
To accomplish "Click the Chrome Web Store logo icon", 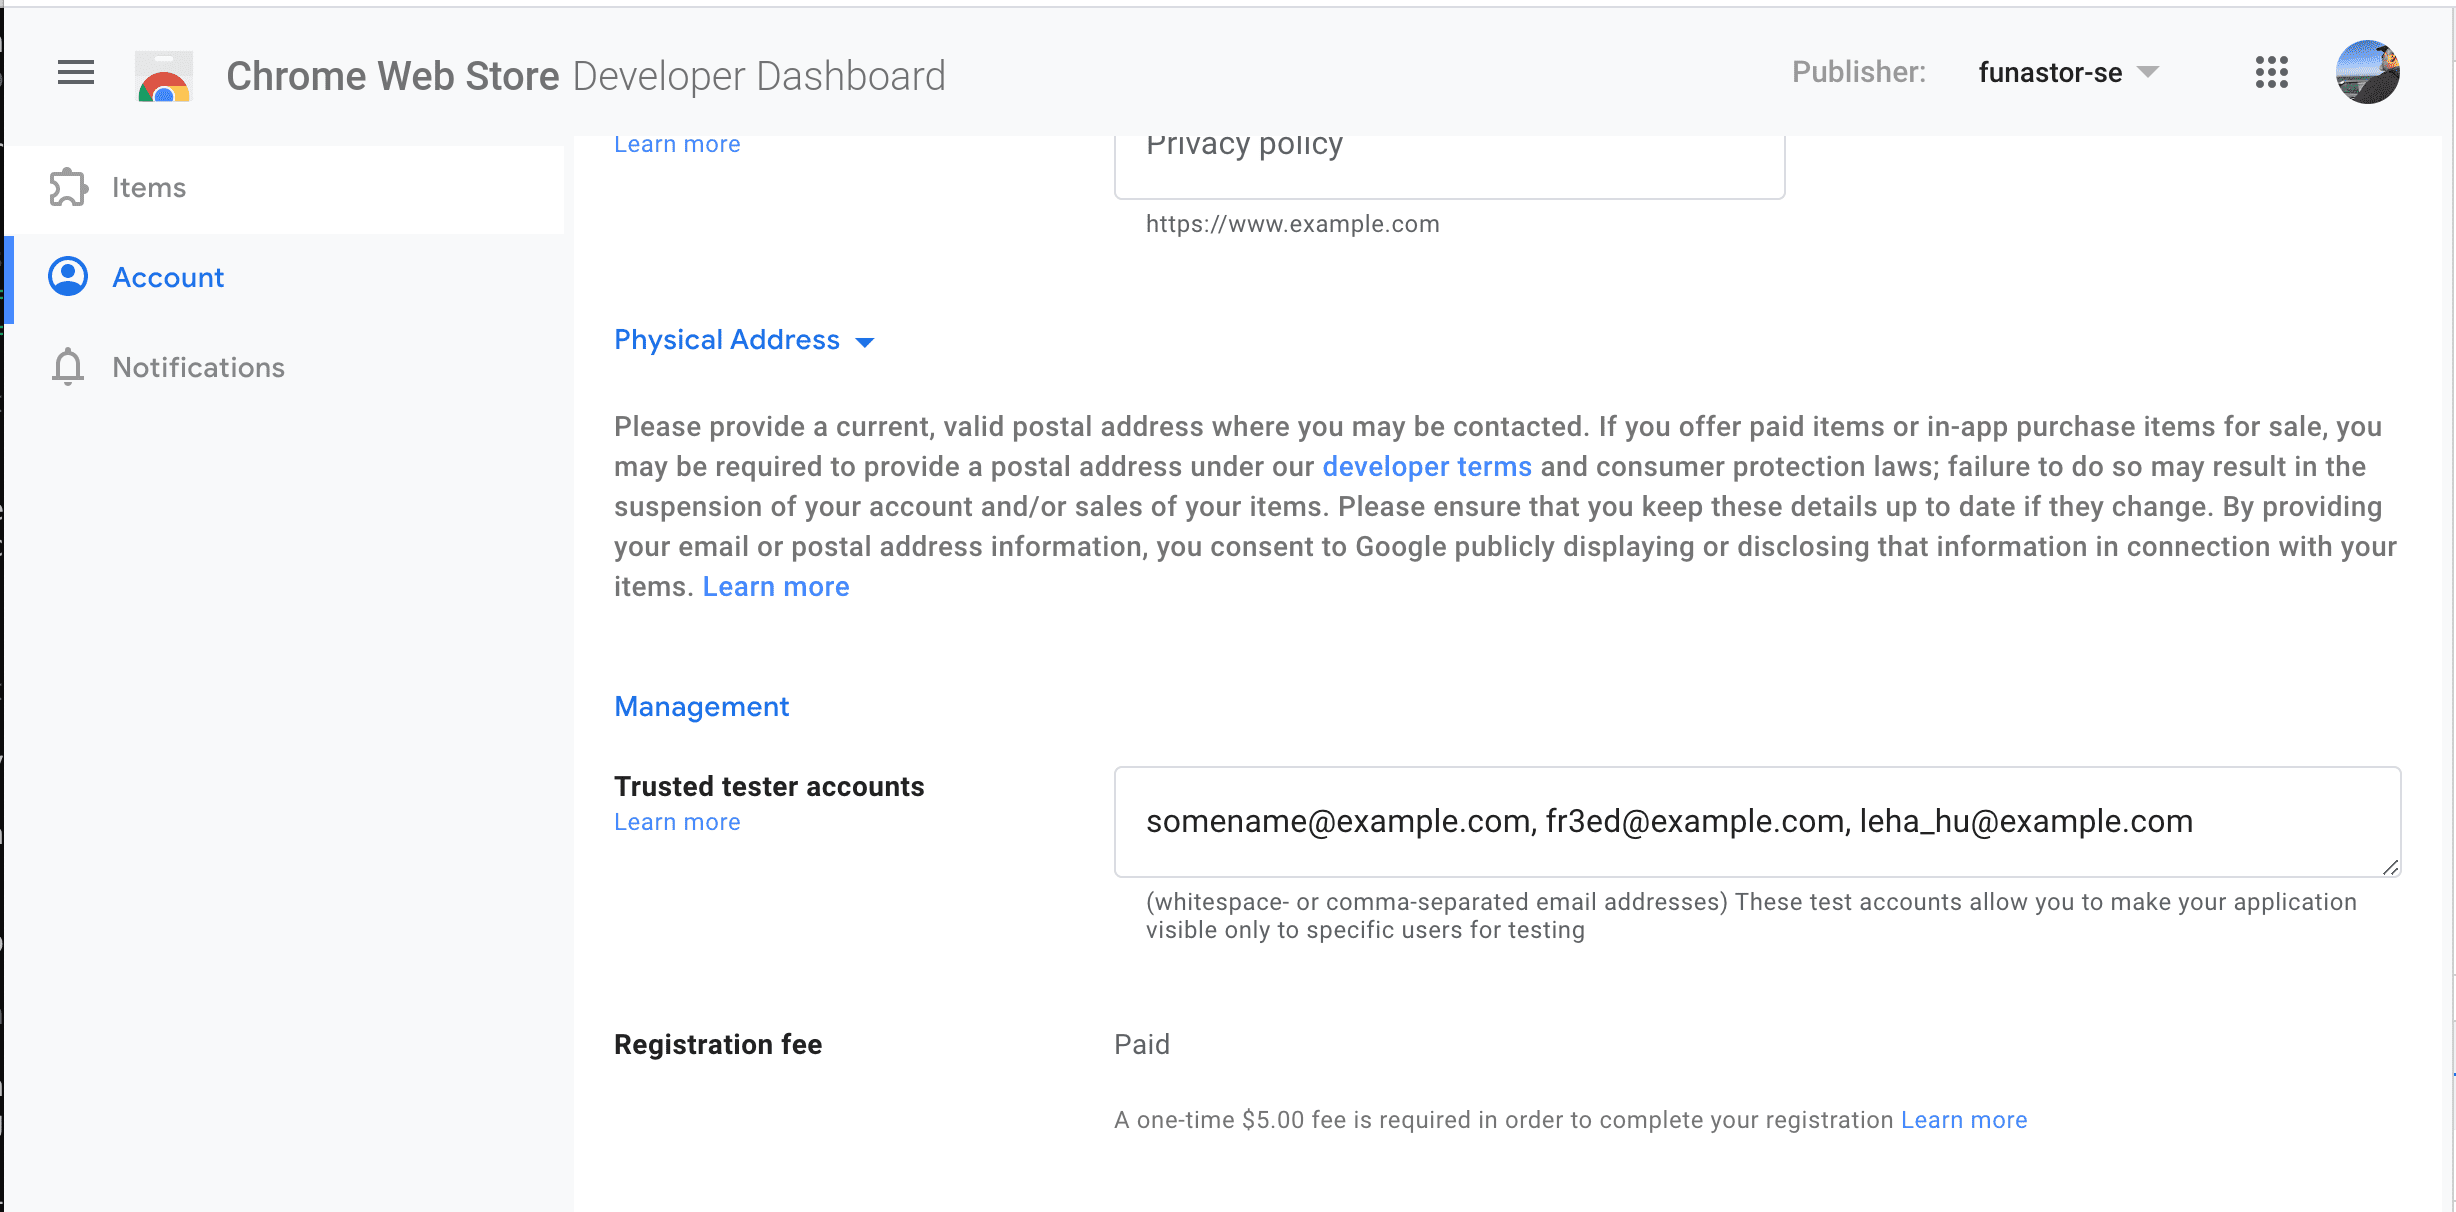I will (163, 75).
